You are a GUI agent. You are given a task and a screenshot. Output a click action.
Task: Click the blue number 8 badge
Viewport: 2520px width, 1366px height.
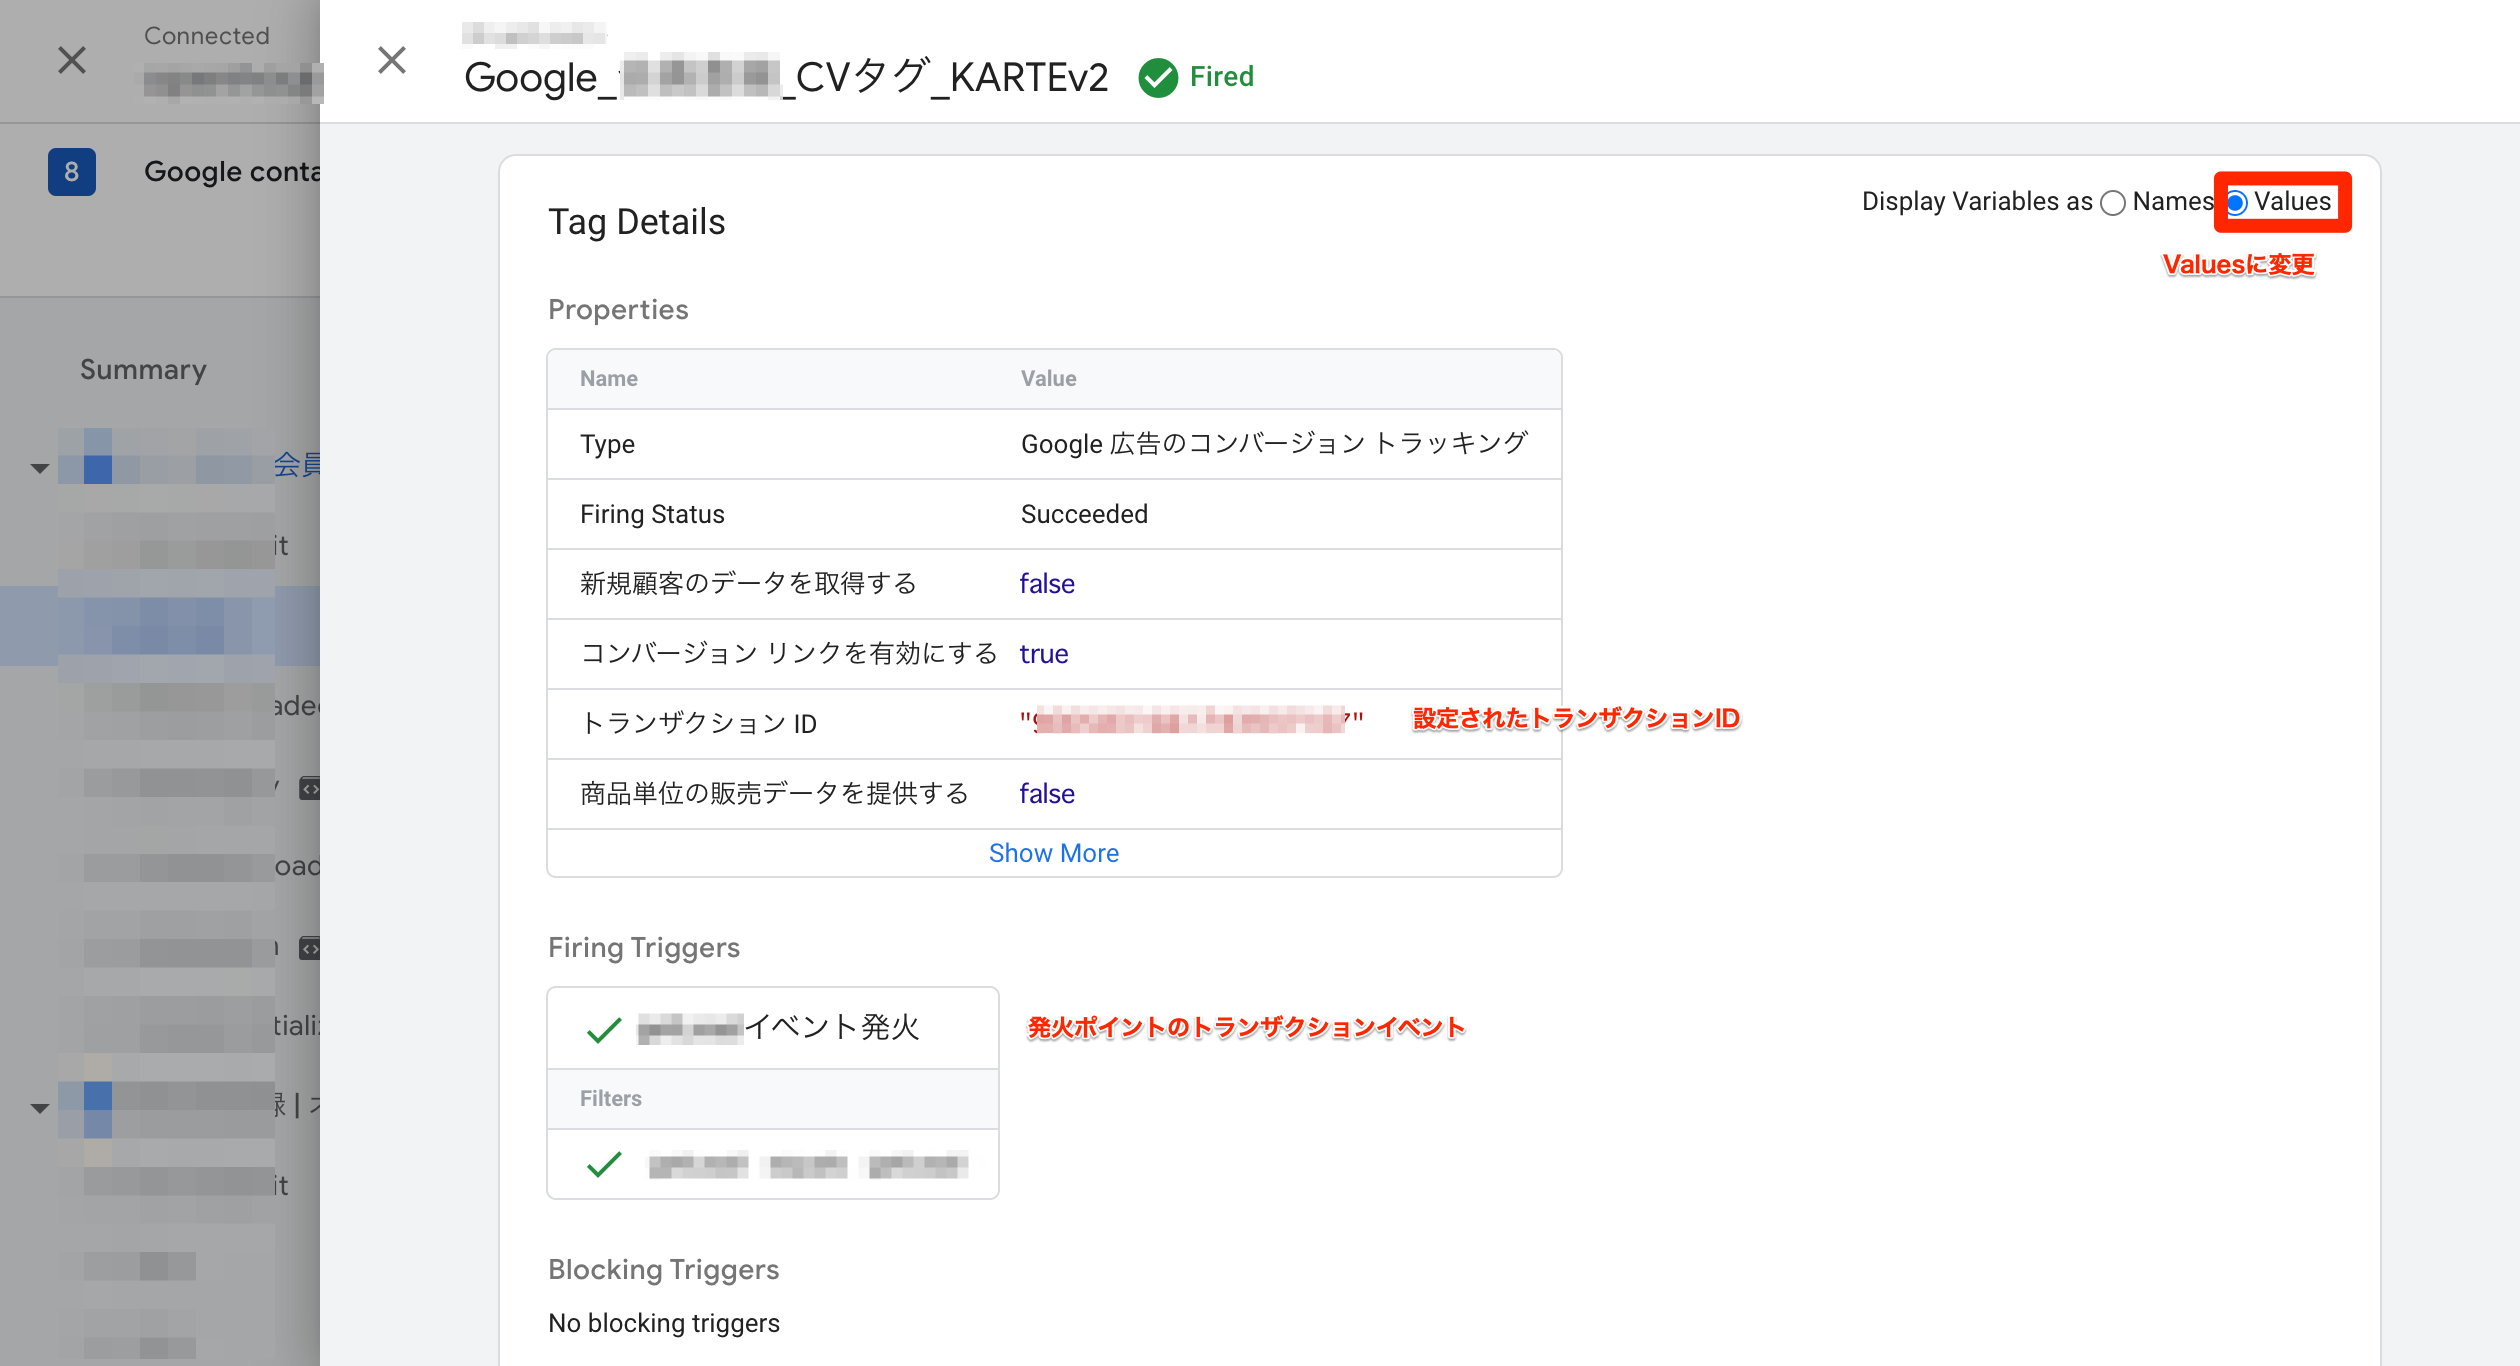pyautogui.click(x=72, y=172)
